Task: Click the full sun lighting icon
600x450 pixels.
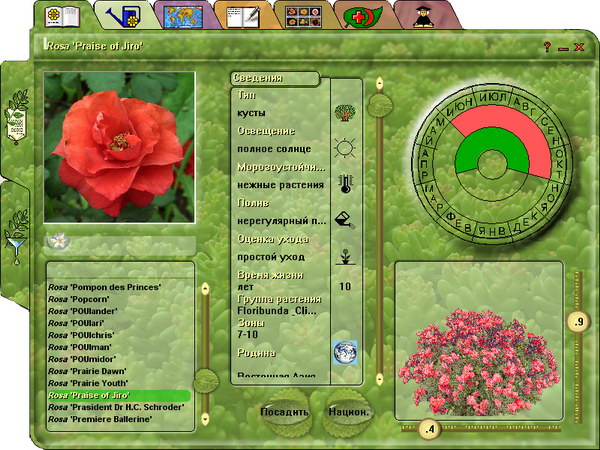Action: (x=345, y=148)
